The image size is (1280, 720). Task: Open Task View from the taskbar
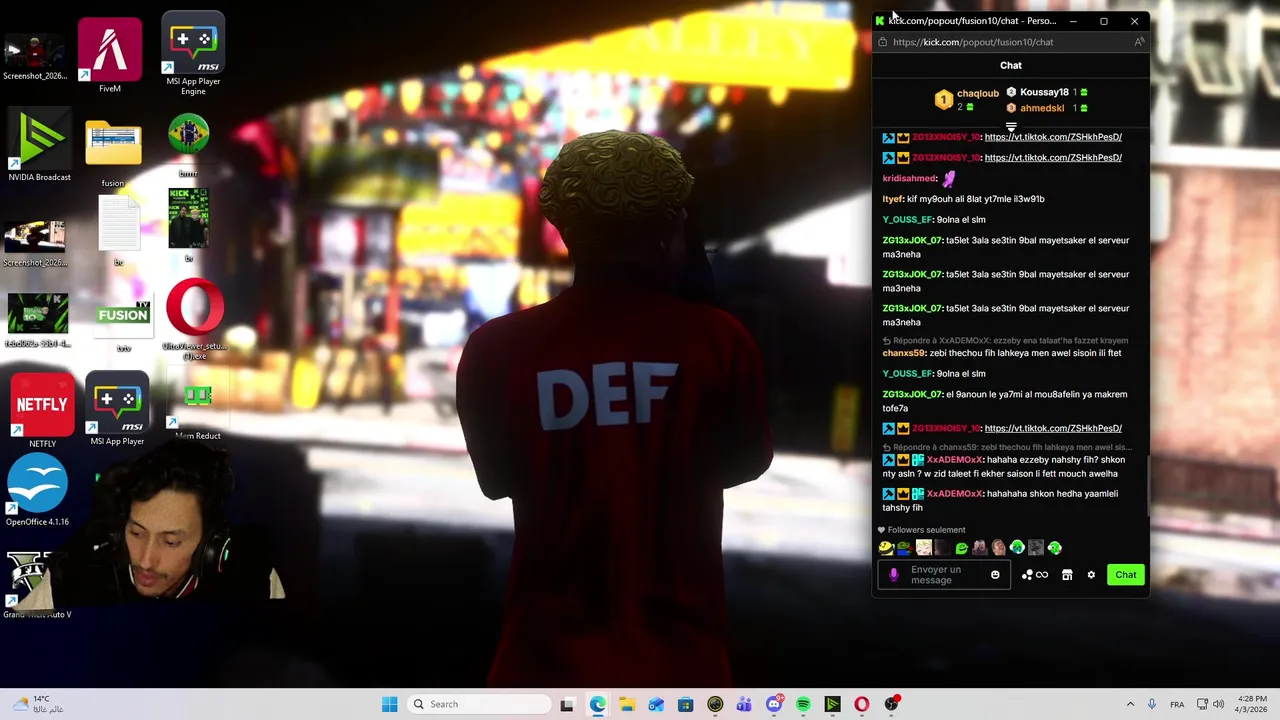pyautogui.click(x=567, y=704)
